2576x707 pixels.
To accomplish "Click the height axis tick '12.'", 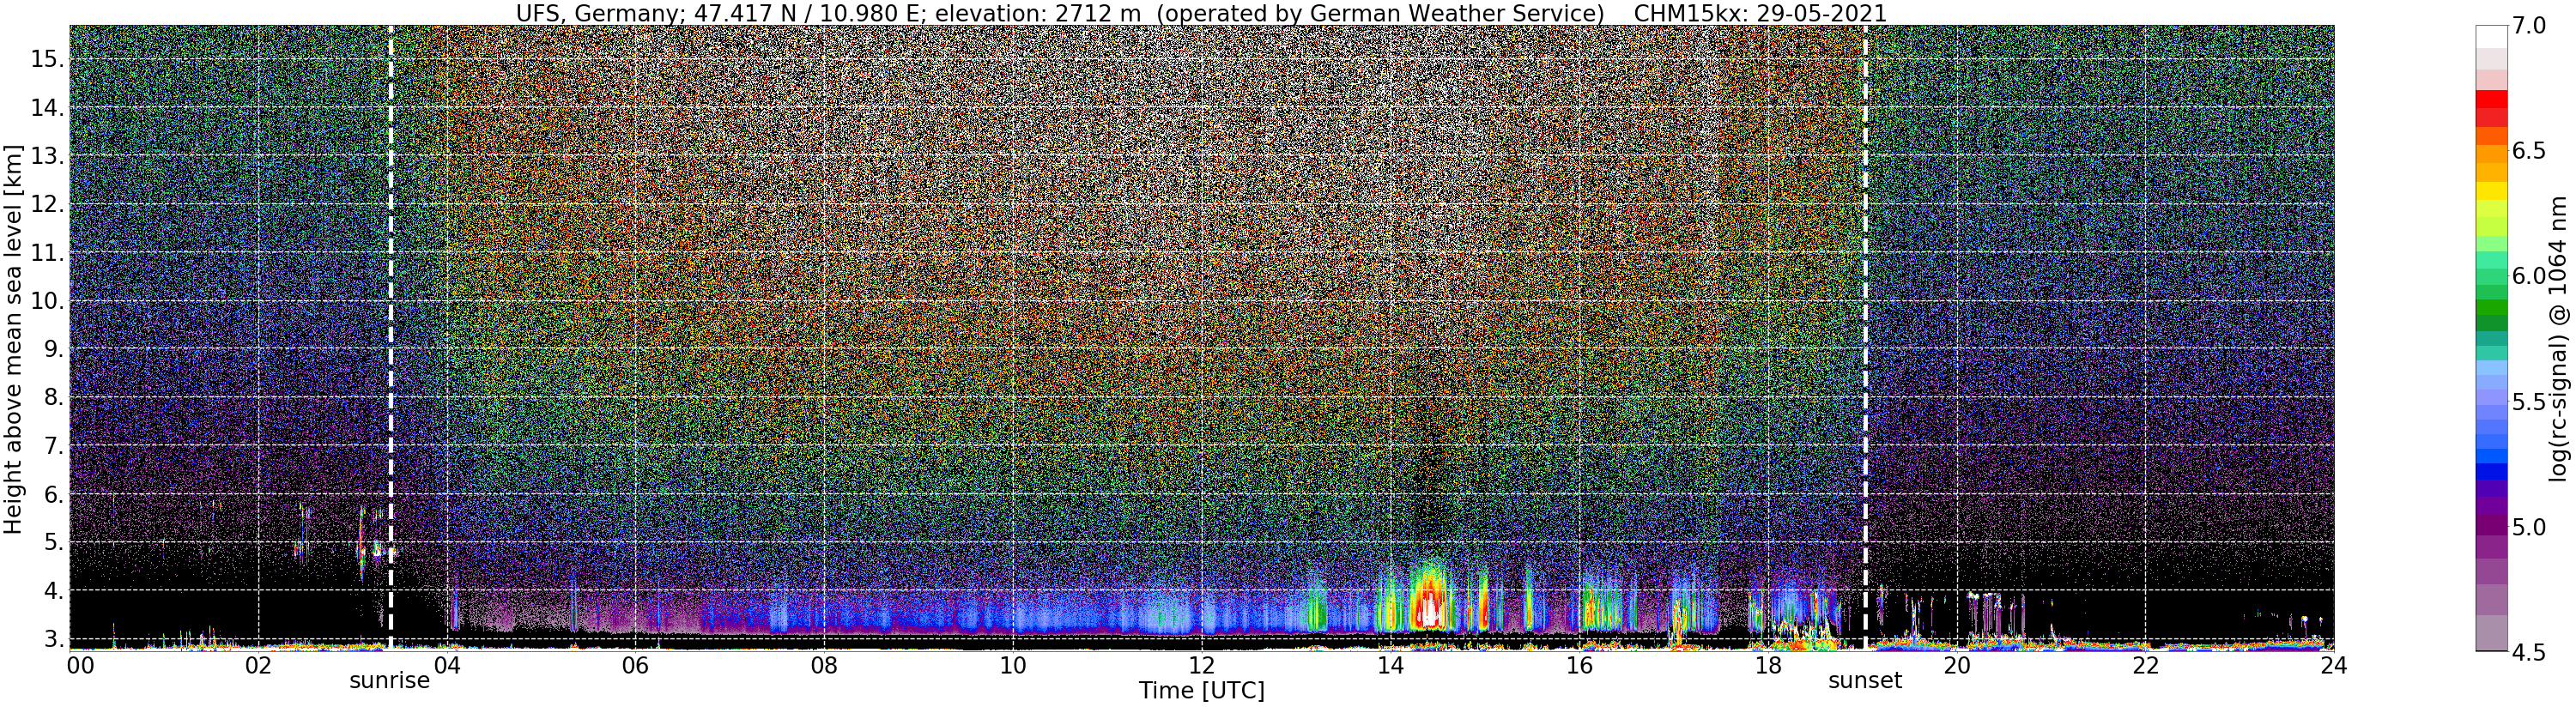I will tap(48, 204).
